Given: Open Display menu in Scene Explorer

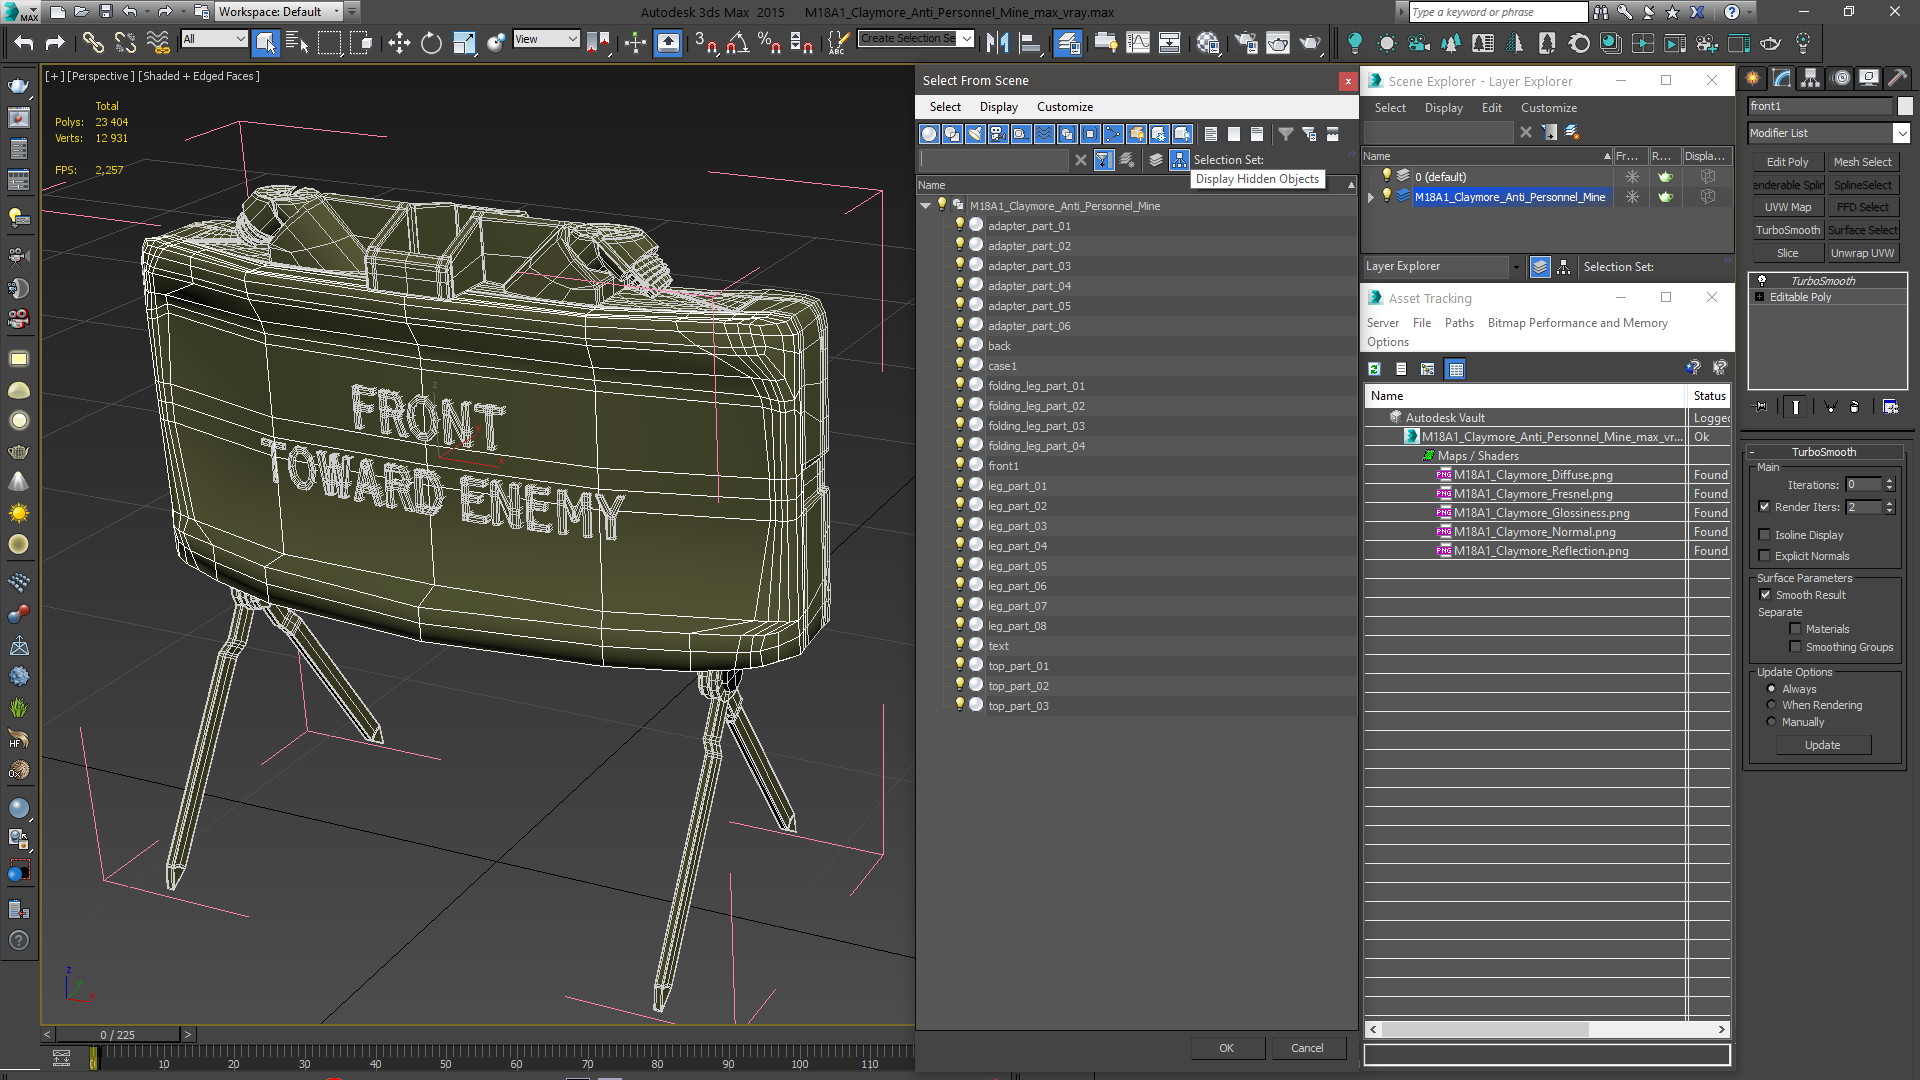Looking at the screenshot, I should (x=1443, y=108).
